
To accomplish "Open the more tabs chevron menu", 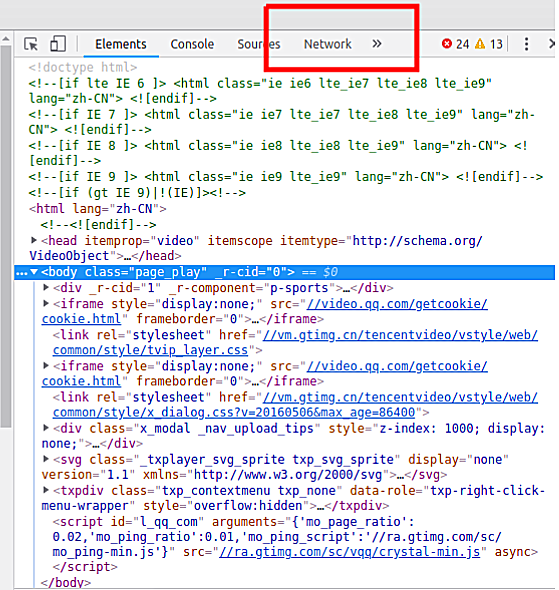I will (377, 44).
